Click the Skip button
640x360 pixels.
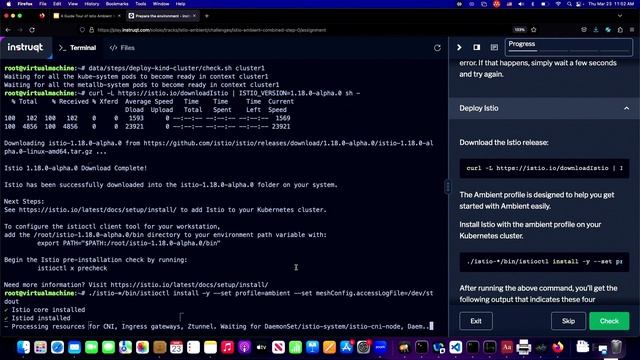point(568,321)
